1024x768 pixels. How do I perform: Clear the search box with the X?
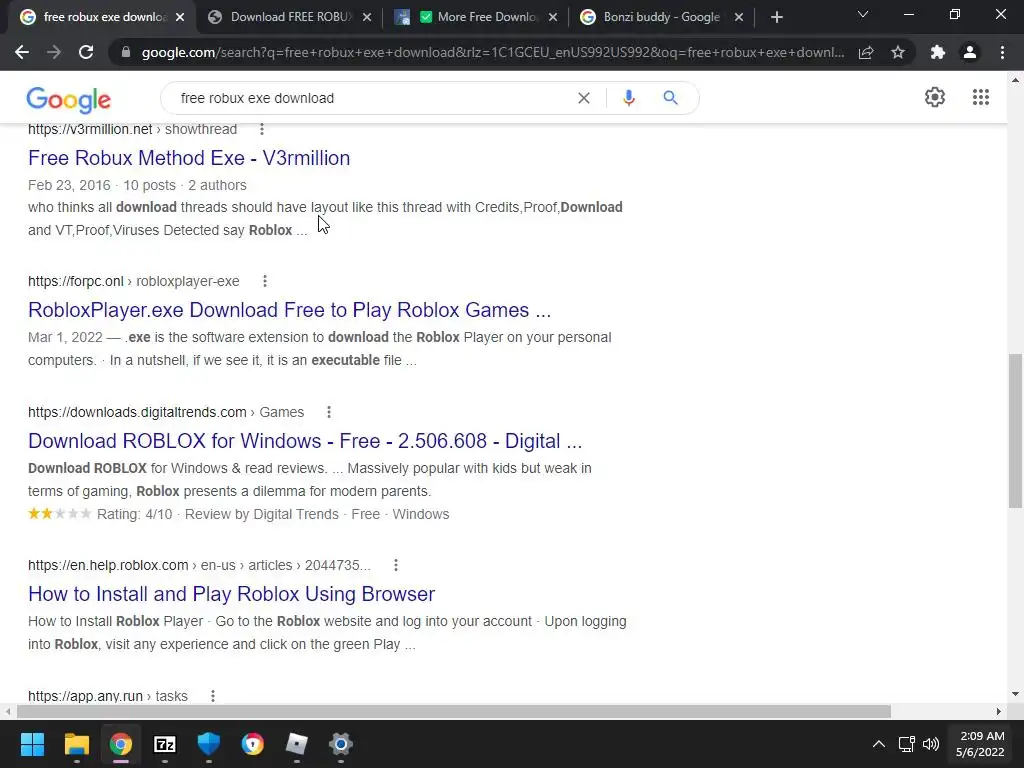click(584, 98)
